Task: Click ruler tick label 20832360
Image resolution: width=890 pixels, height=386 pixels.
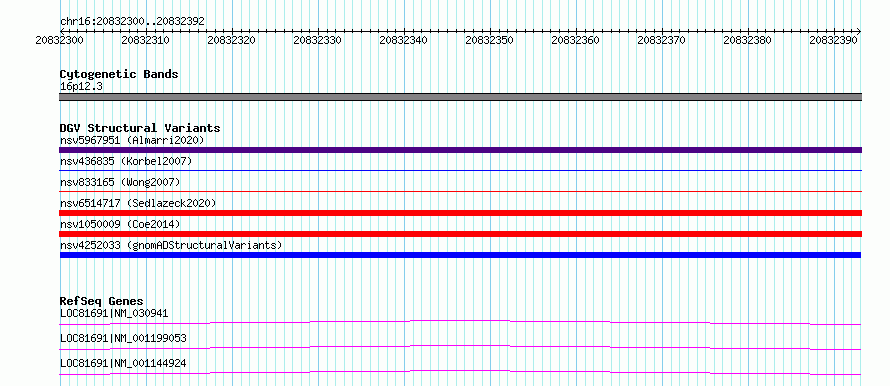Action: pyautogui.click(x=576, y=41)
